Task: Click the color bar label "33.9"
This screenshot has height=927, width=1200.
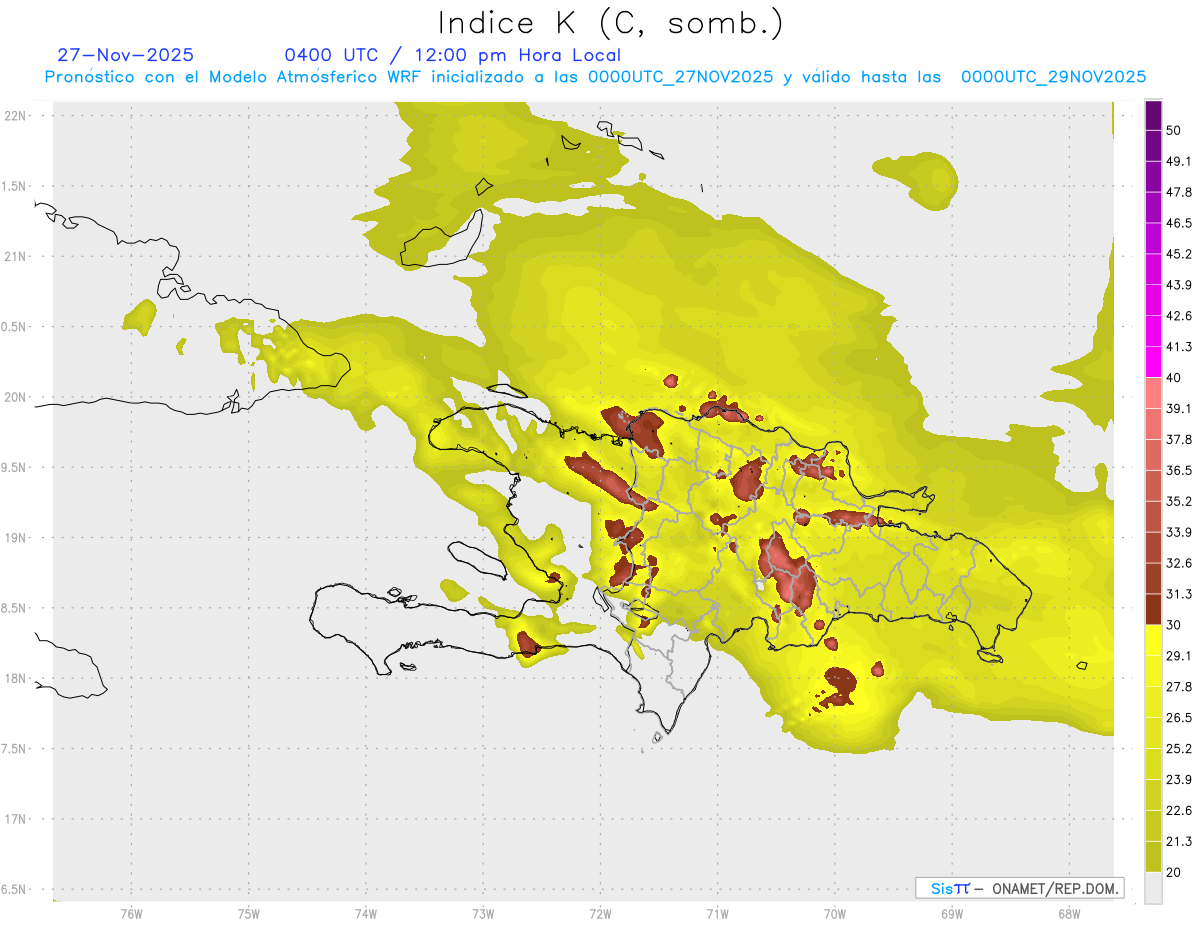Action: tap(1178, 532)
